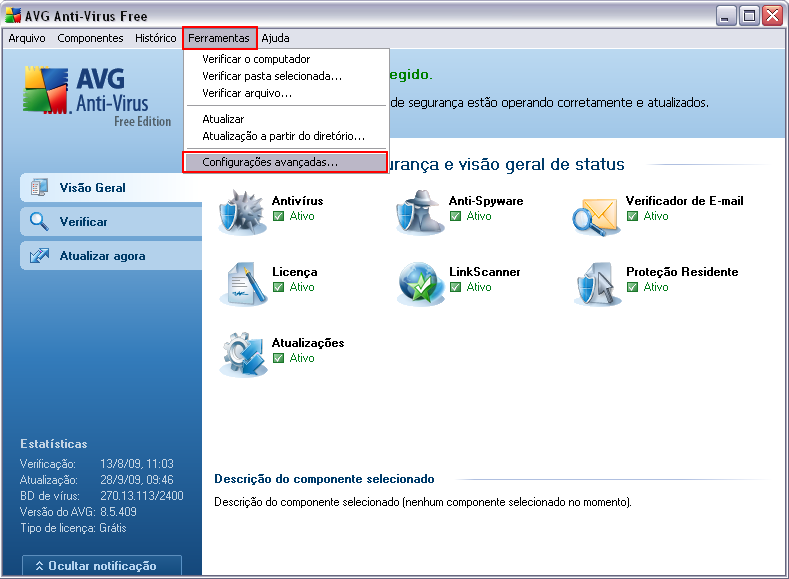This screenshot has height=579, width=789.
Task: Click the LinkScanner Ativo green checkmark
Action: [455, 287]
